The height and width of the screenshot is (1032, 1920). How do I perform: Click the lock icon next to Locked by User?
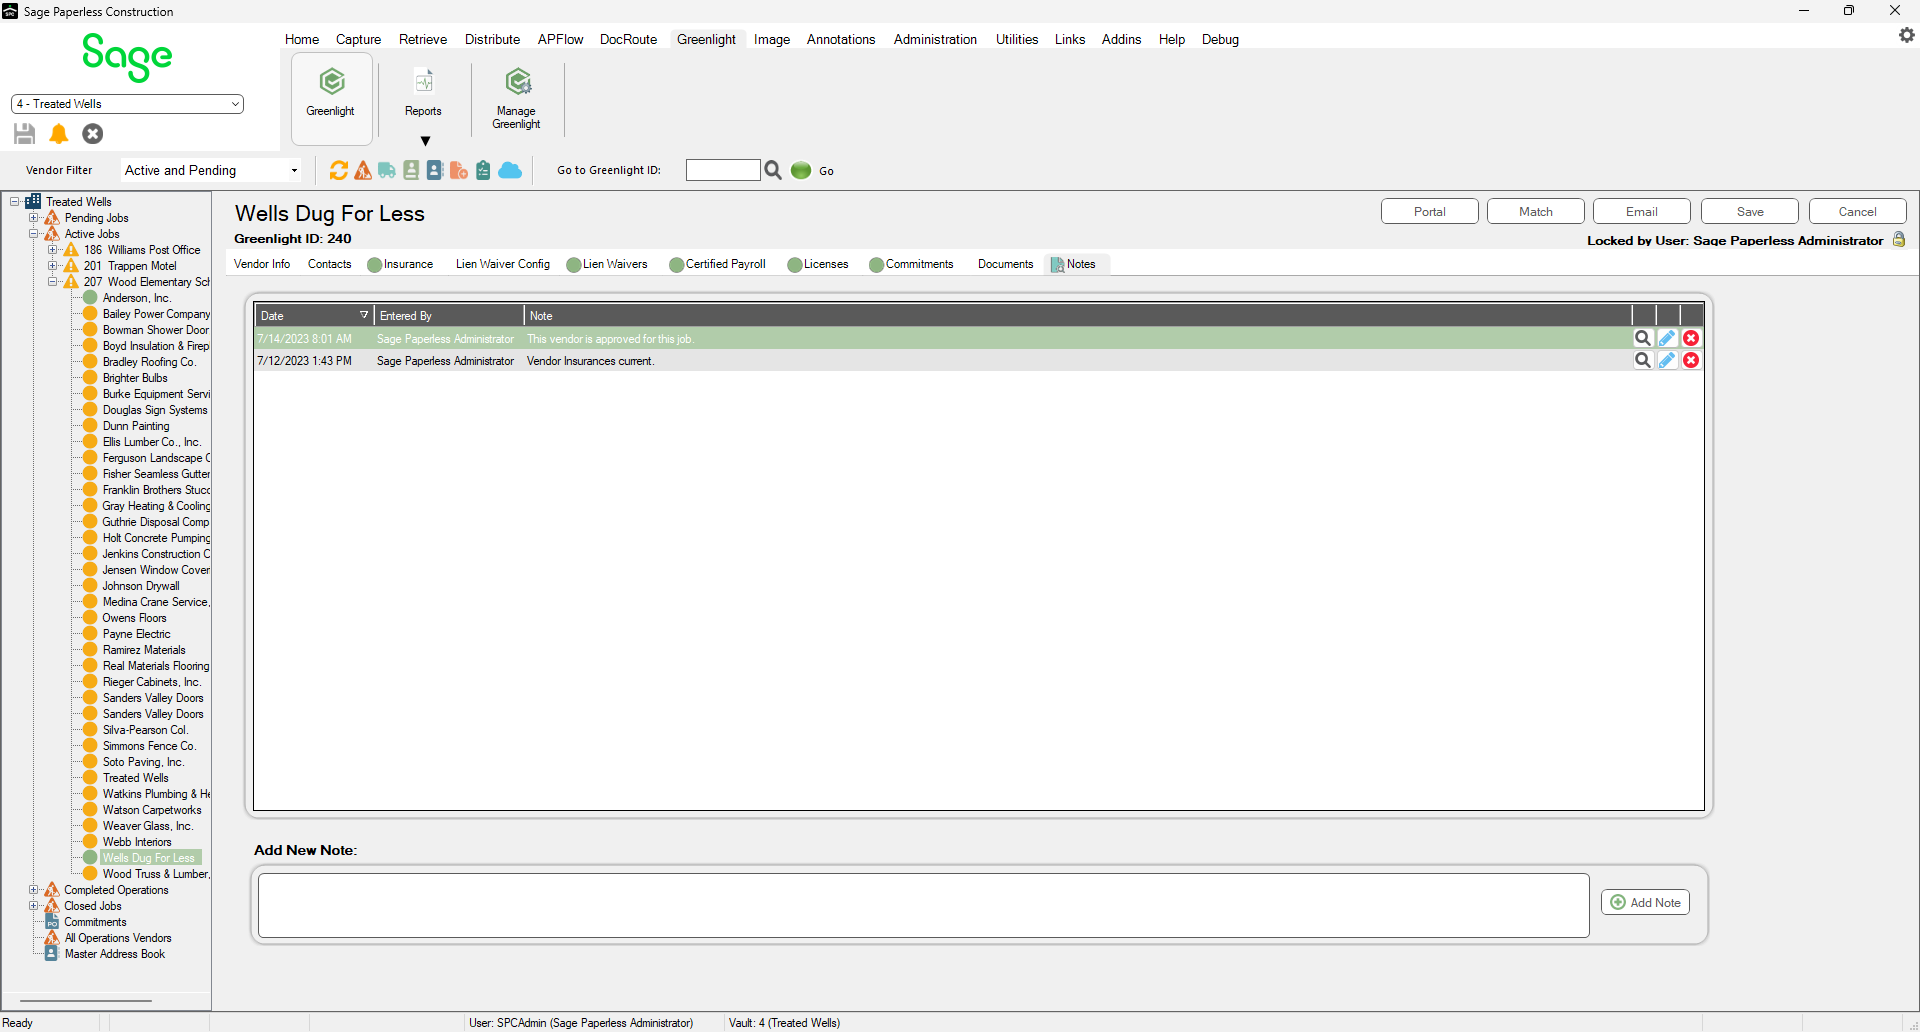click(1899, 240)
